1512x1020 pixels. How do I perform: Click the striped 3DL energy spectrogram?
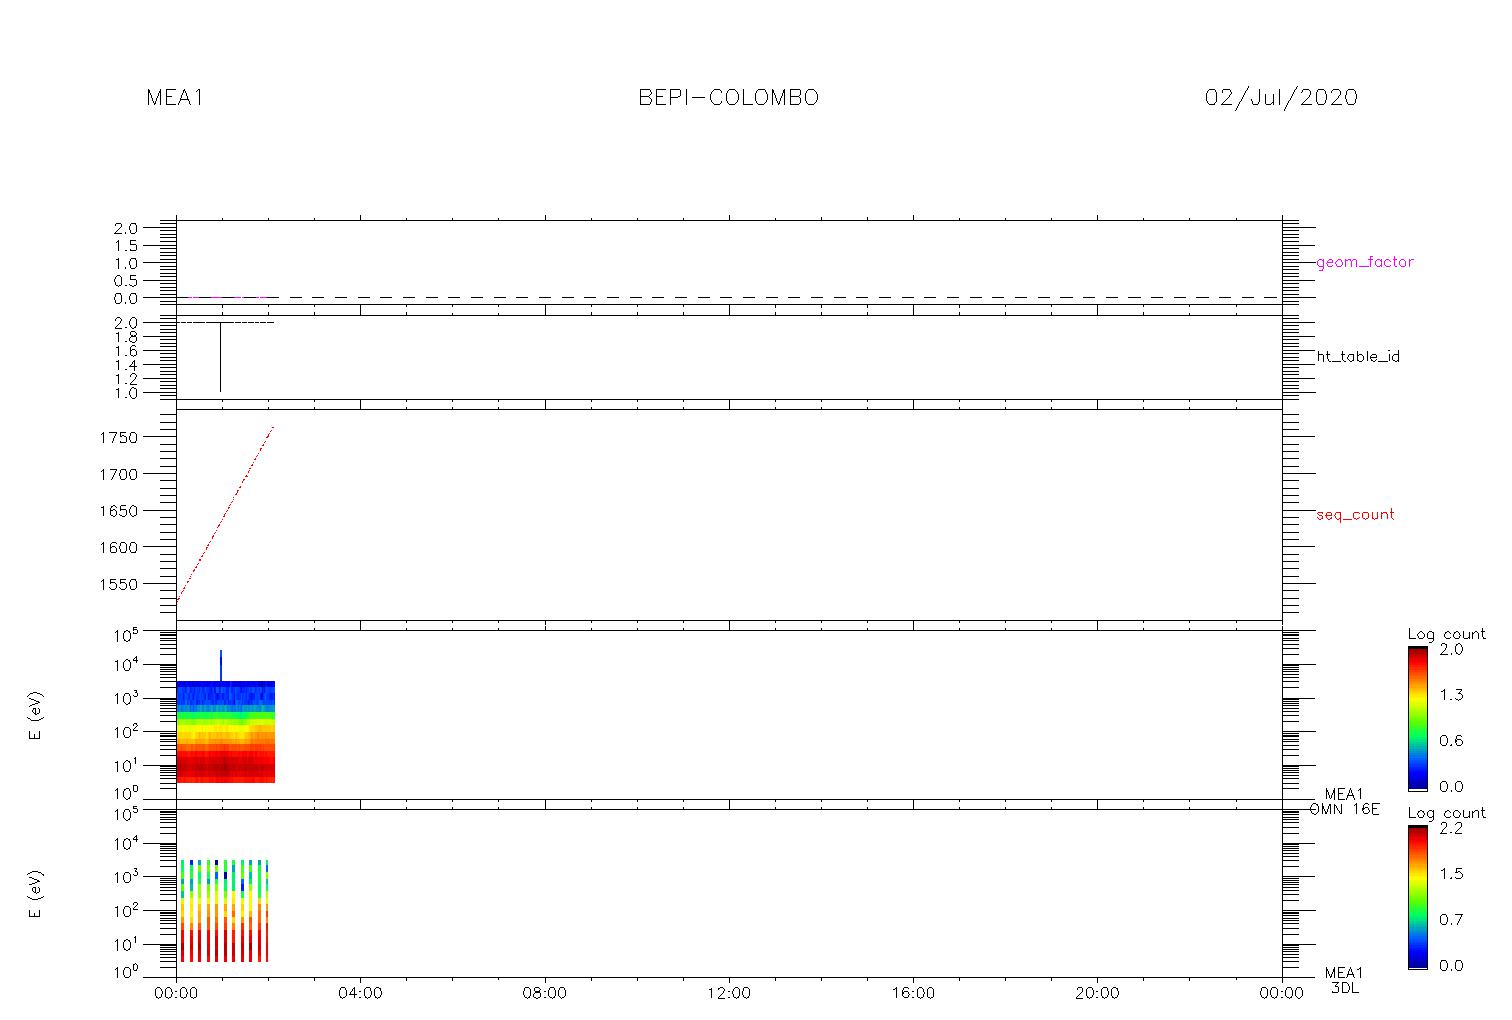pos(224,910)
